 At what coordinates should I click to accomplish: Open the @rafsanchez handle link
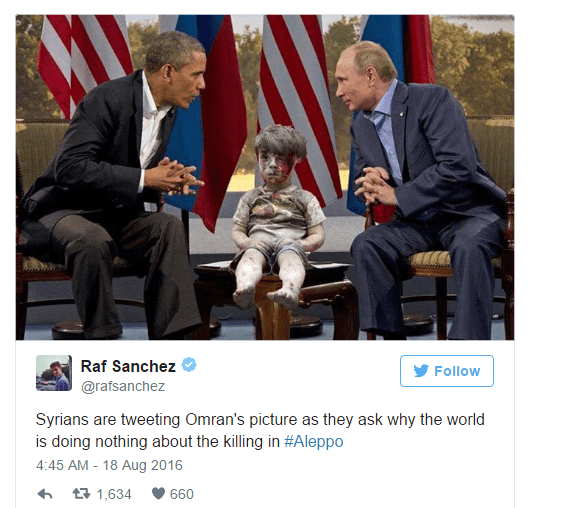coord(123,386)
